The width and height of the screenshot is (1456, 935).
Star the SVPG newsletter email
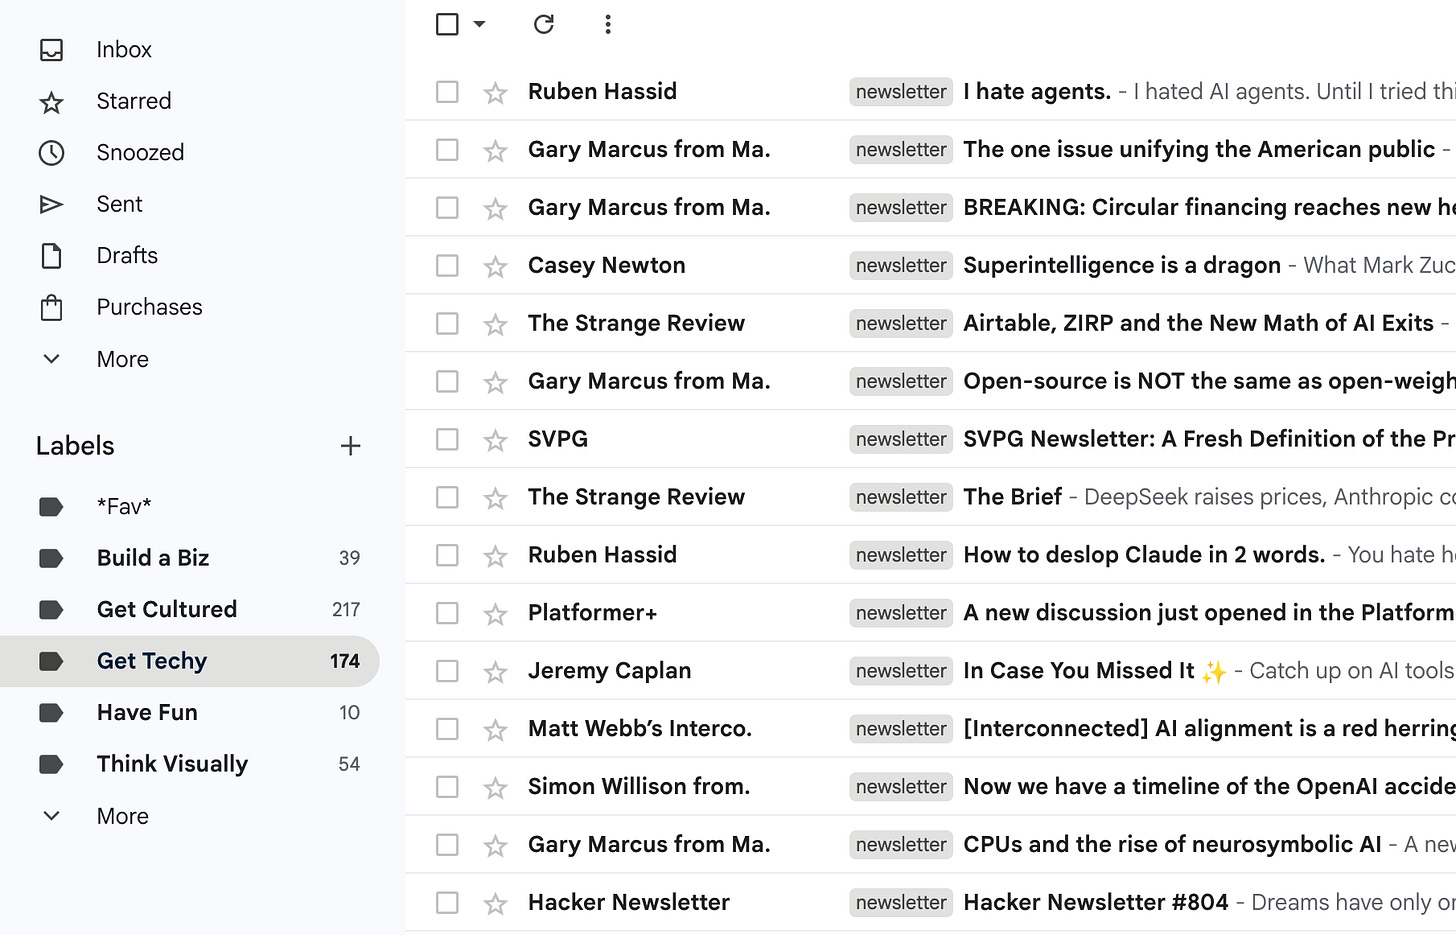495,441
